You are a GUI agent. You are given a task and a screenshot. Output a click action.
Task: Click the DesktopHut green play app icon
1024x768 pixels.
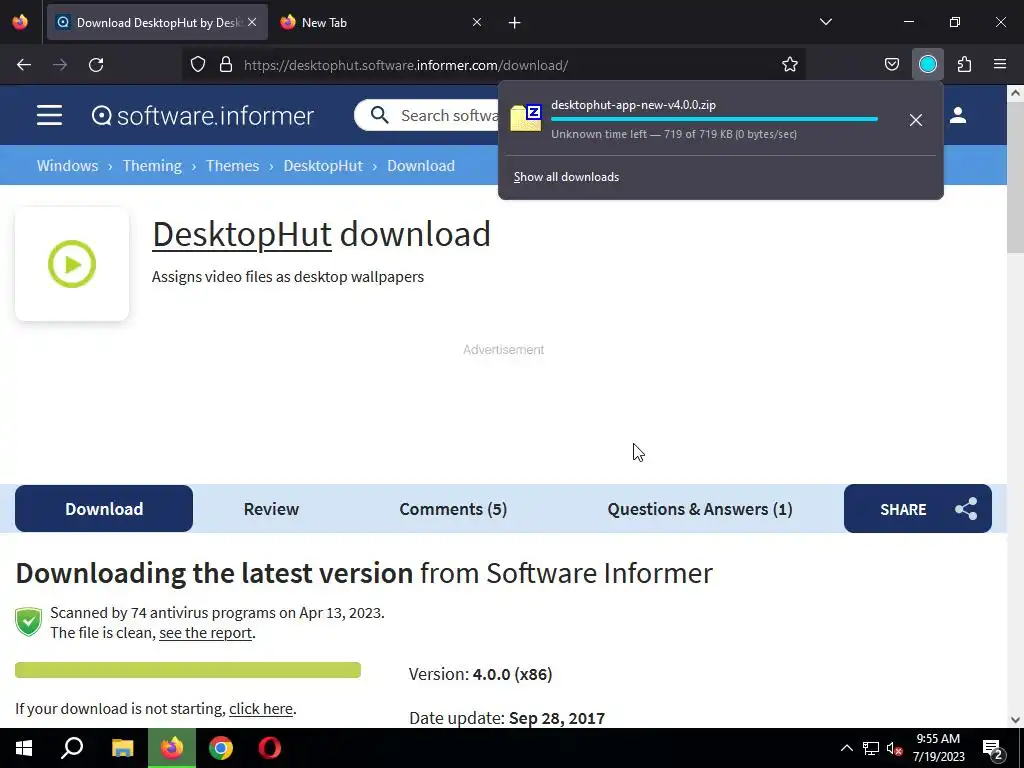pyautogui.click(x=72, y=264)
